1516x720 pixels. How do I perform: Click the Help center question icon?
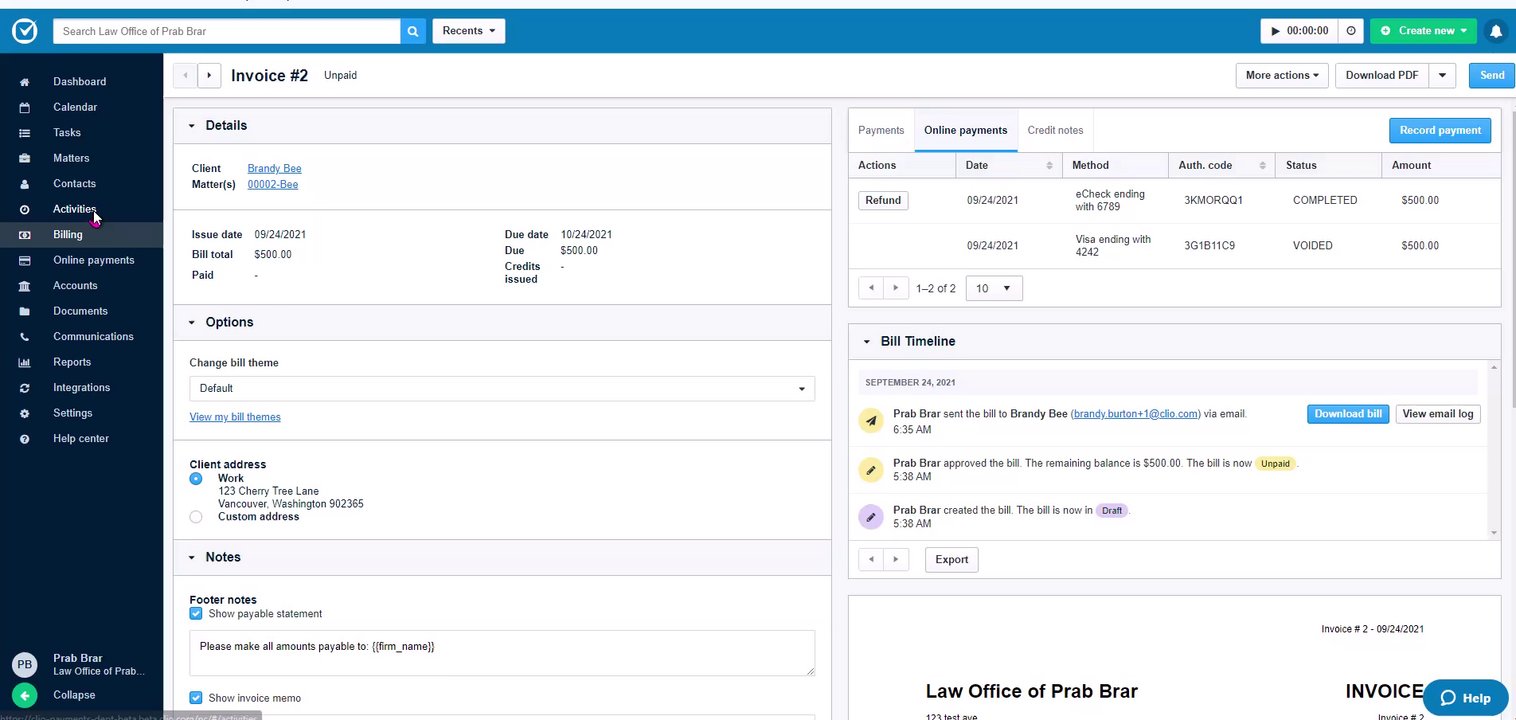pos(25,439)
